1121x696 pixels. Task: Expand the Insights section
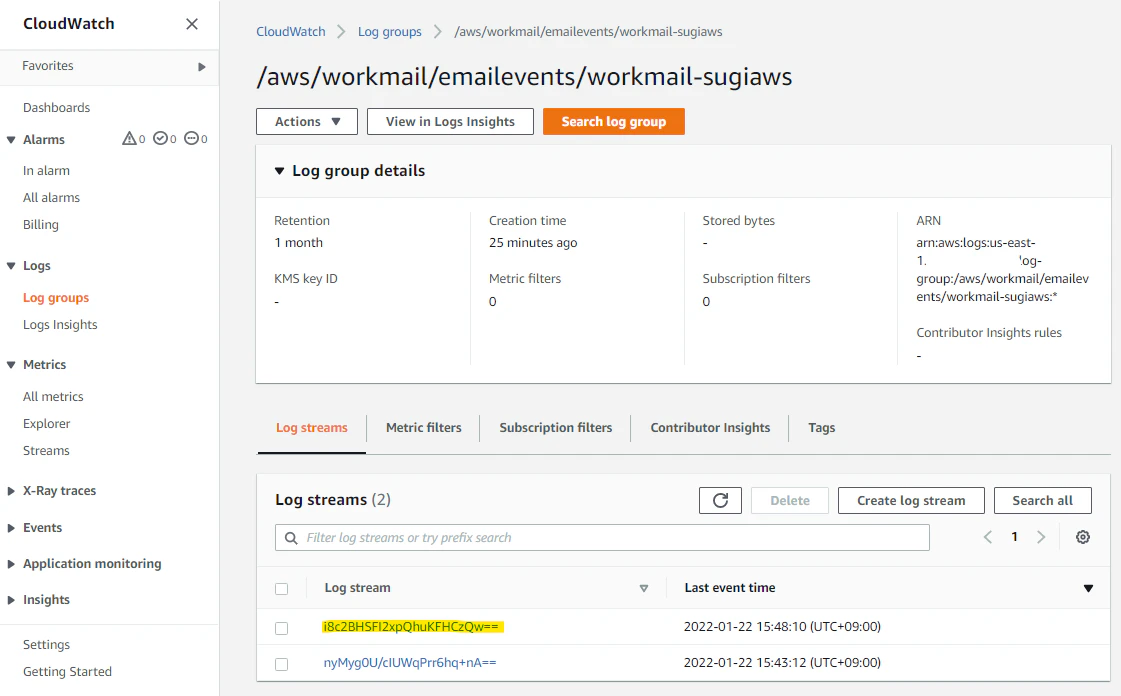pos(11,600)
